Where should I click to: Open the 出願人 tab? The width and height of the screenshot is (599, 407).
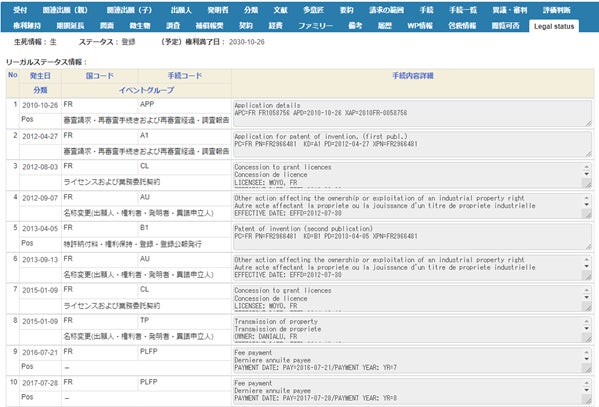[x=181, y=10]
